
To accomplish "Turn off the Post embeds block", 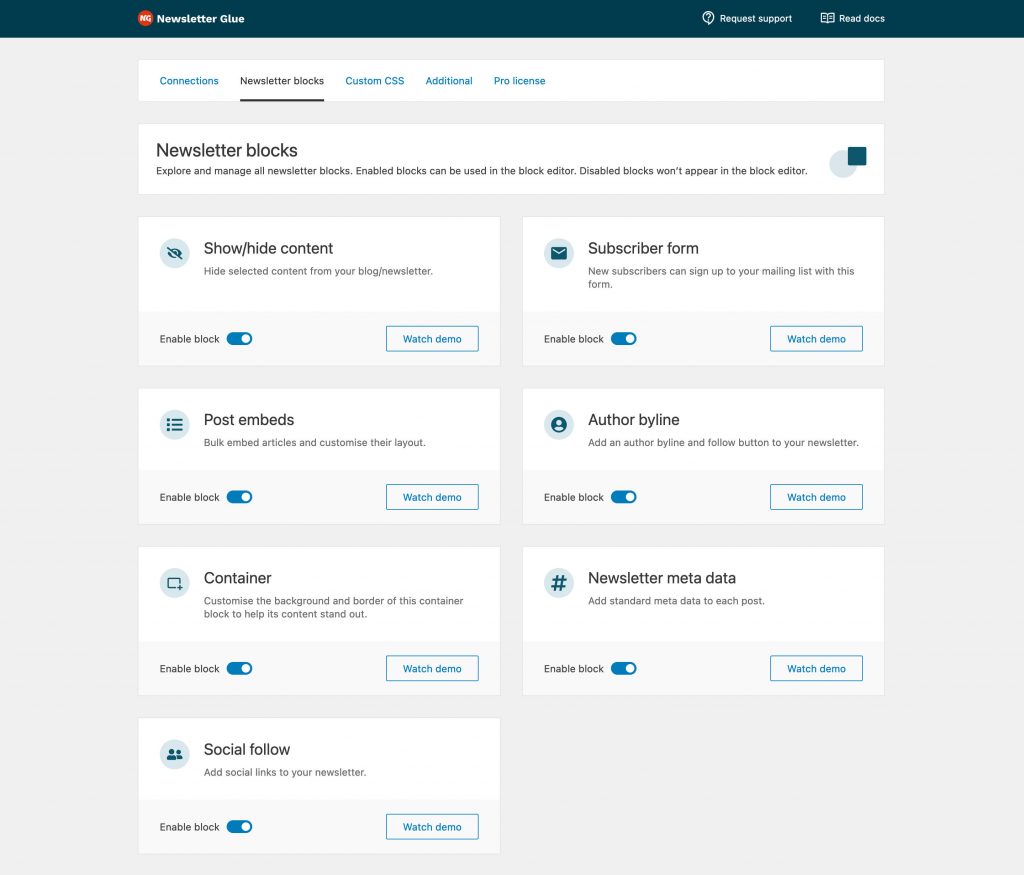I will click(x=239, y=497).
